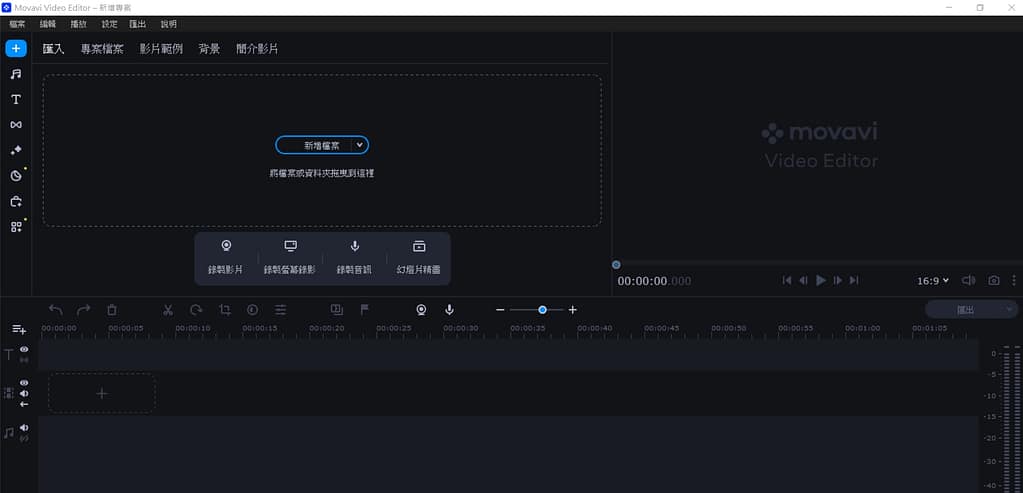Open the Sounds music-note sidebar tab
The width and height of the screenshot is (1023, 493).
[16, 74]
